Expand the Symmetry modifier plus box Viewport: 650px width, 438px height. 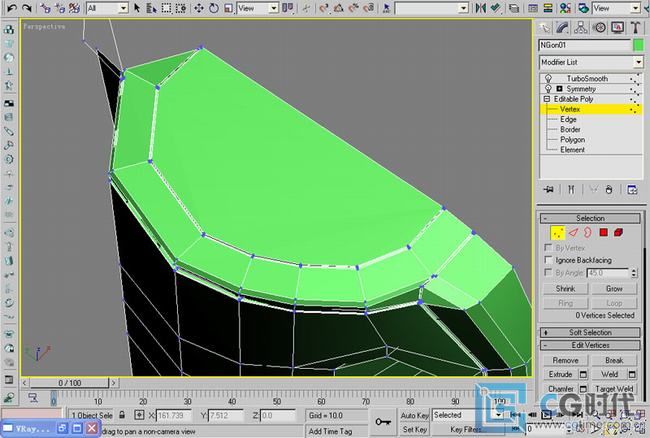pyautogui.click(x=559, y=89)
